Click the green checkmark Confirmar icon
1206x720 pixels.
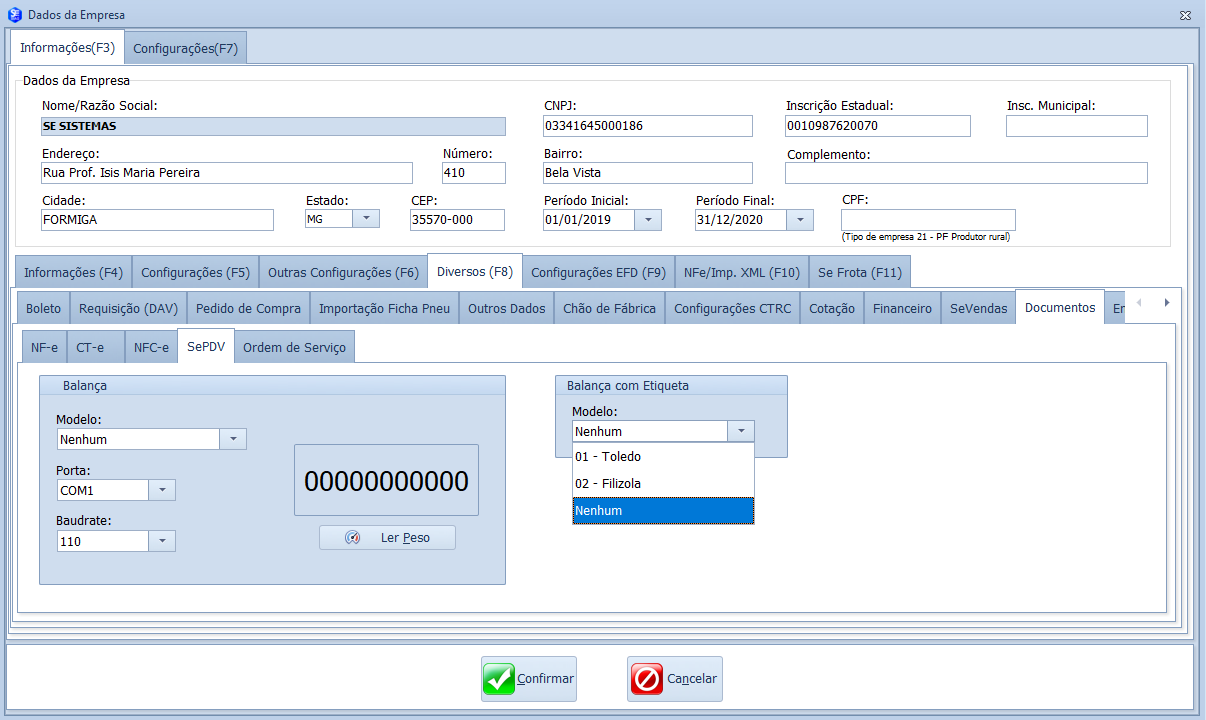tap(498, 679)
